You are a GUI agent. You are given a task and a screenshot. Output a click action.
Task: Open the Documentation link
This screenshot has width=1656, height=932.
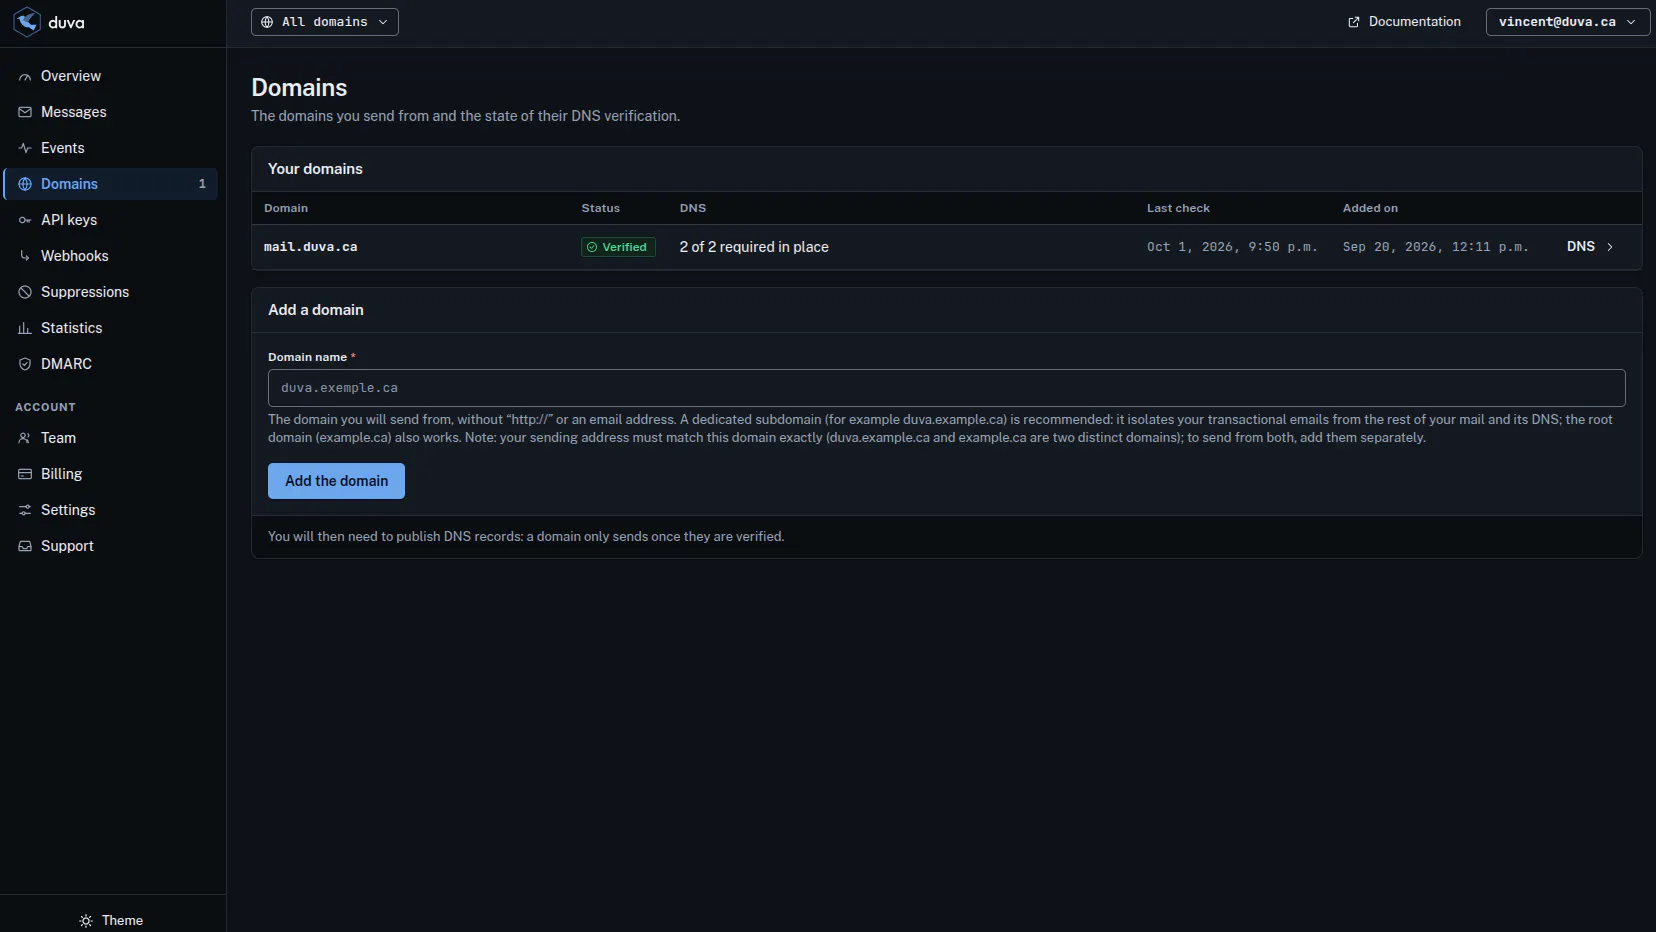(1404, 22)
